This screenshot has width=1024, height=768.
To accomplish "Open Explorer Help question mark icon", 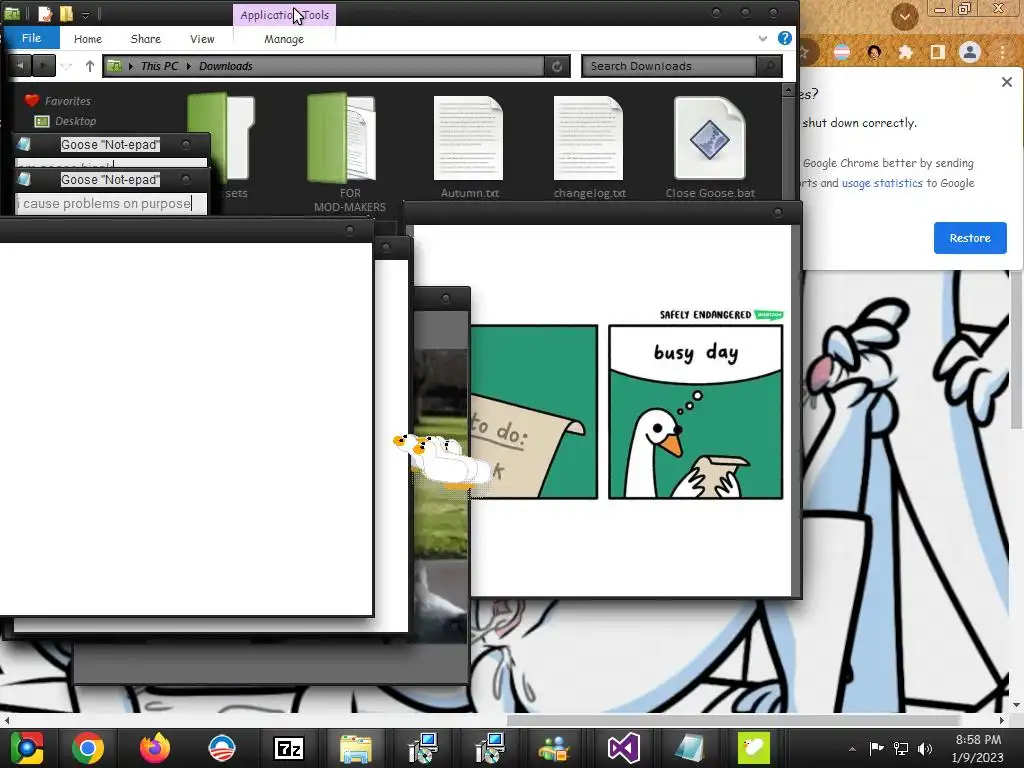I will tap(785, 38).
